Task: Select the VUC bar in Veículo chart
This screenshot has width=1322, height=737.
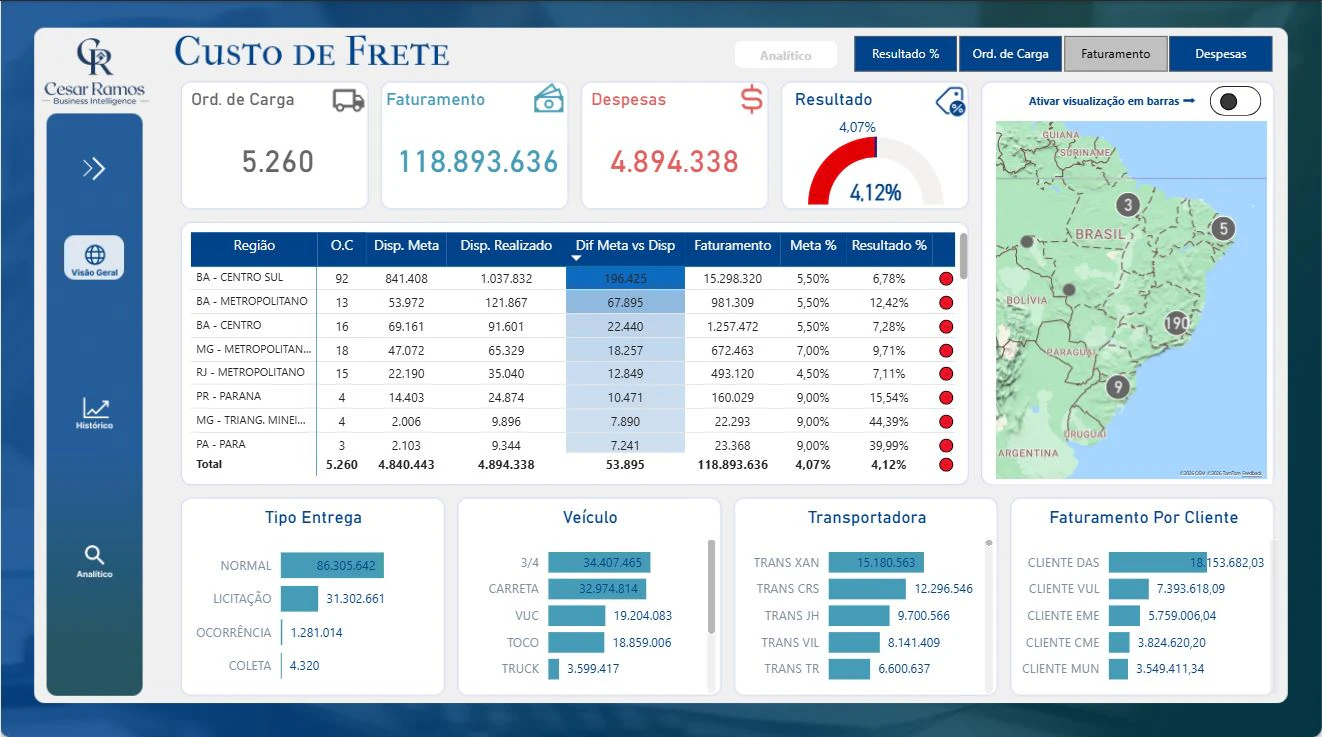Action: pyautogui.click(x=577, y=616)
